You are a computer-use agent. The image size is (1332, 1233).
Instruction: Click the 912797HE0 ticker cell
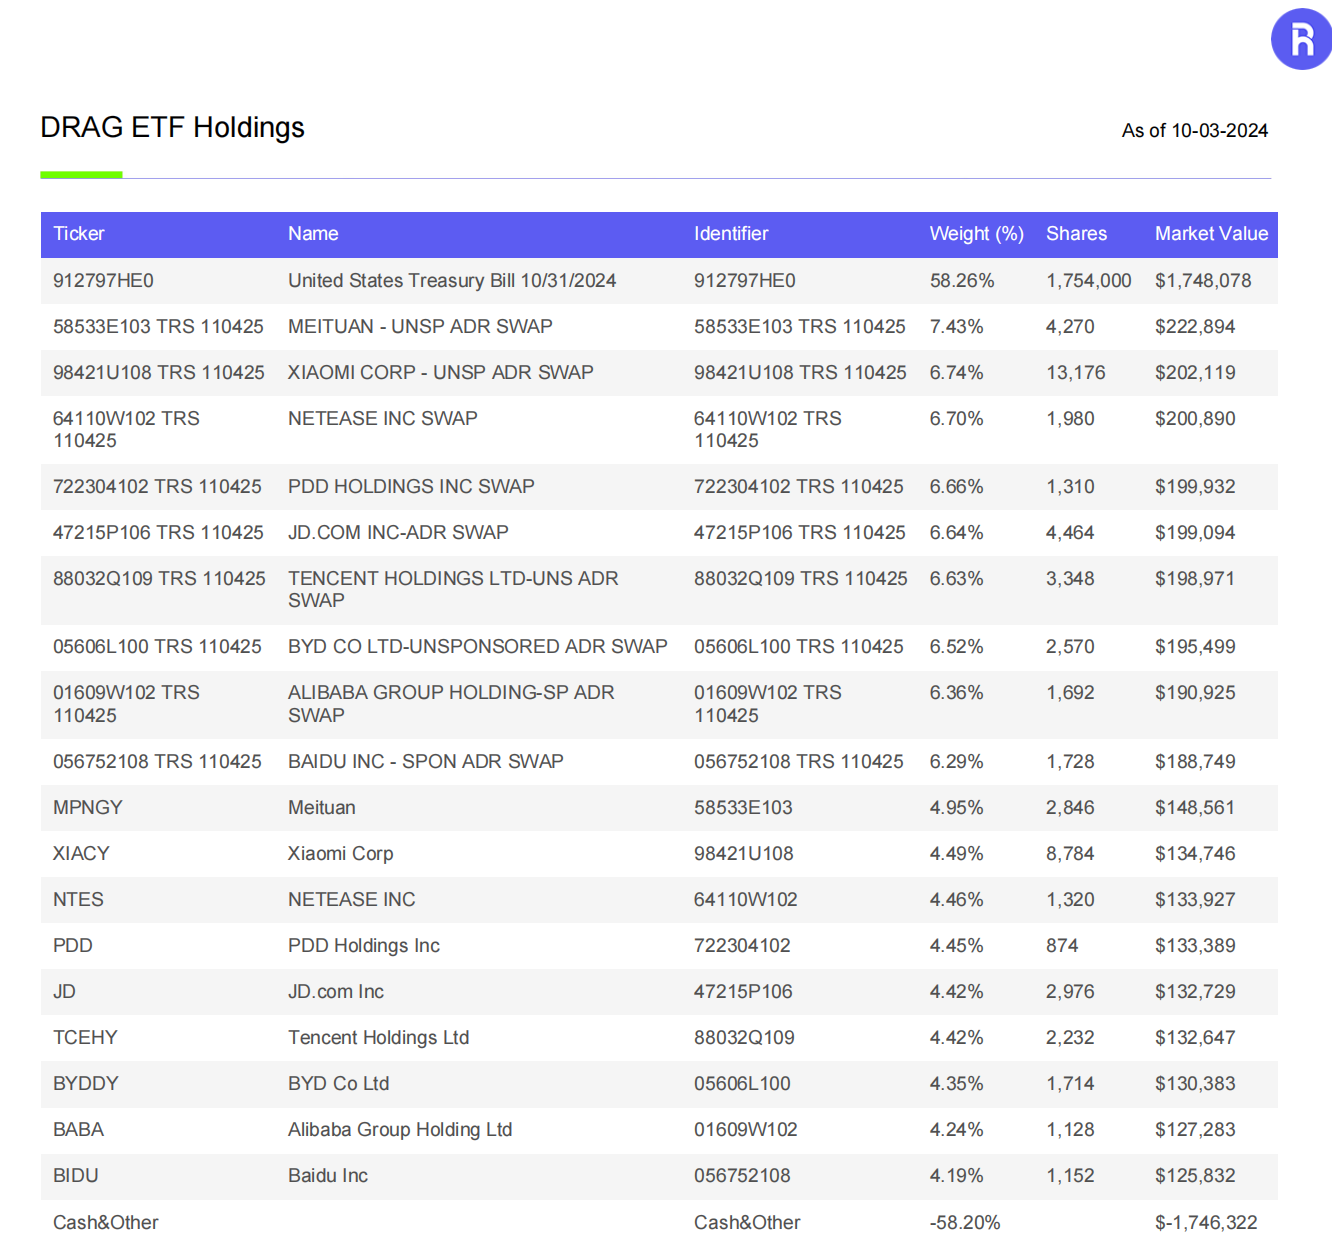[x=103, y=281]
